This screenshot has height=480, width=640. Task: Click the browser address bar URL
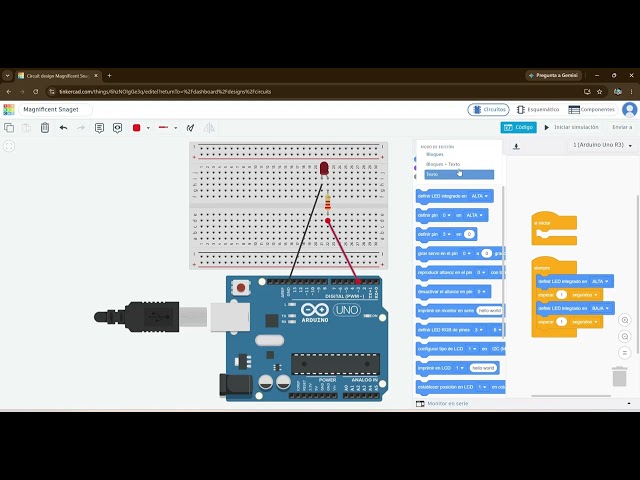click(165, 92)
